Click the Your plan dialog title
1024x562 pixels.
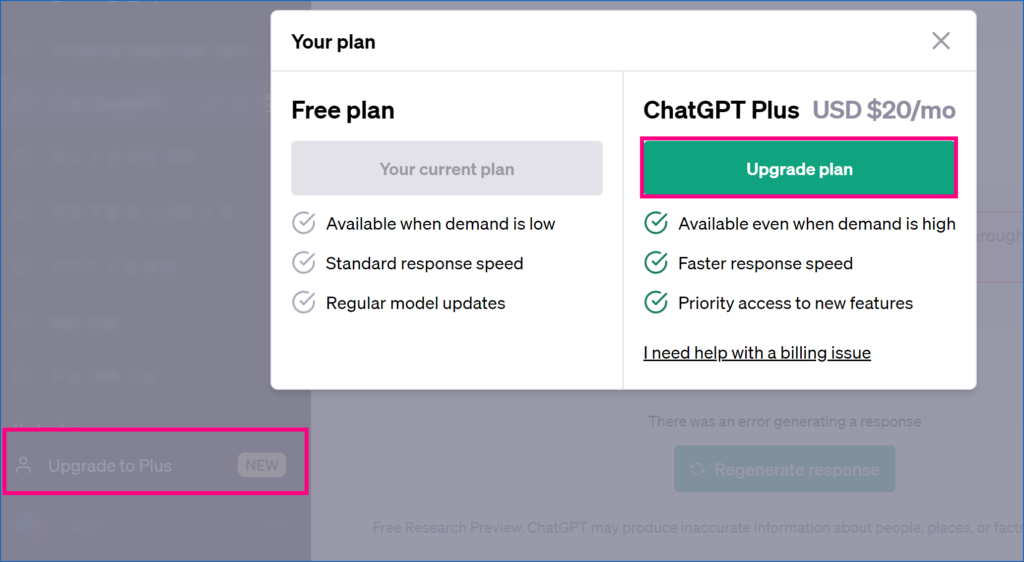[333, 42]
